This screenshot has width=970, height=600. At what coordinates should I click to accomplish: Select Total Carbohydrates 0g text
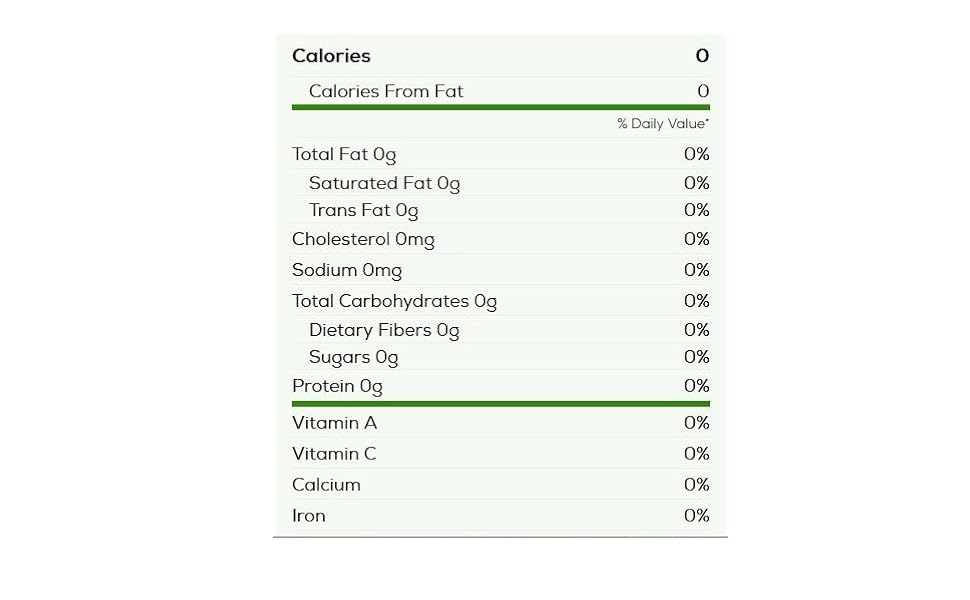(x=394, y=302)
